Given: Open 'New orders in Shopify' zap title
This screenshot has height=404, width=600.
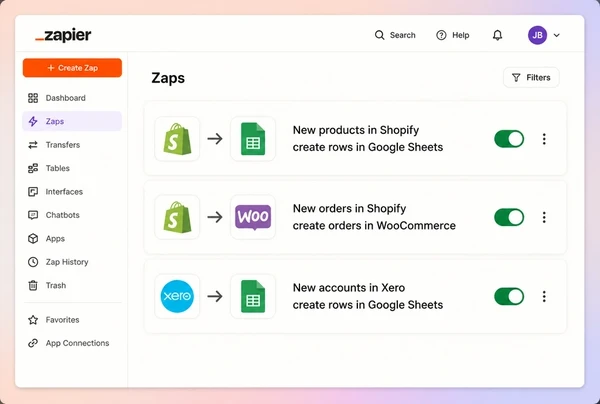Looking at the screenshot, I should [x=349, y=209].
